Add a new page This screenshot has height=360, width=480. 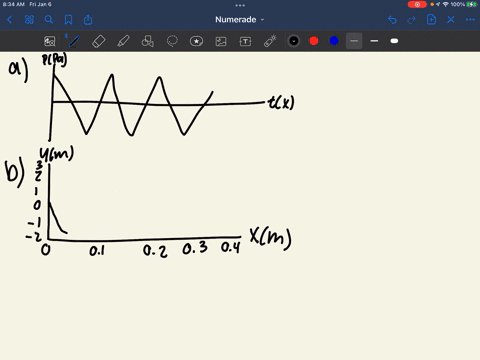pyautogui.click(x=431, y=20)
